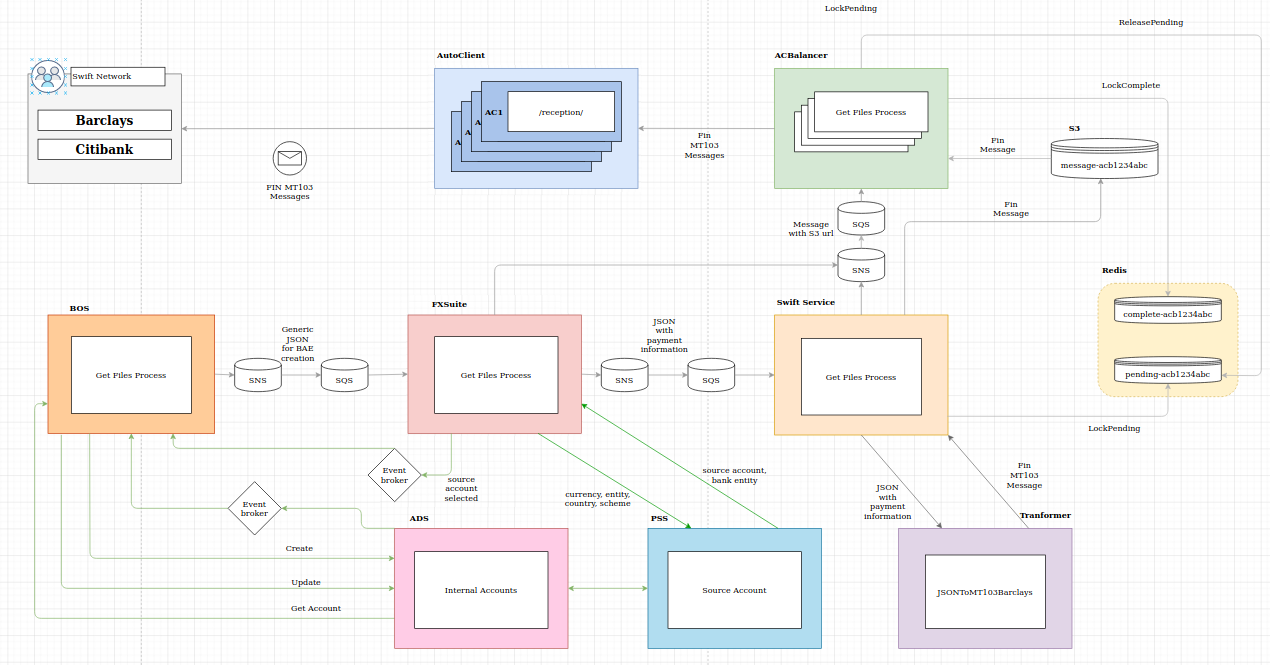
Task: Click the complete-acb1234abc Redis cylinder
Action: (x=1167, y=310)
